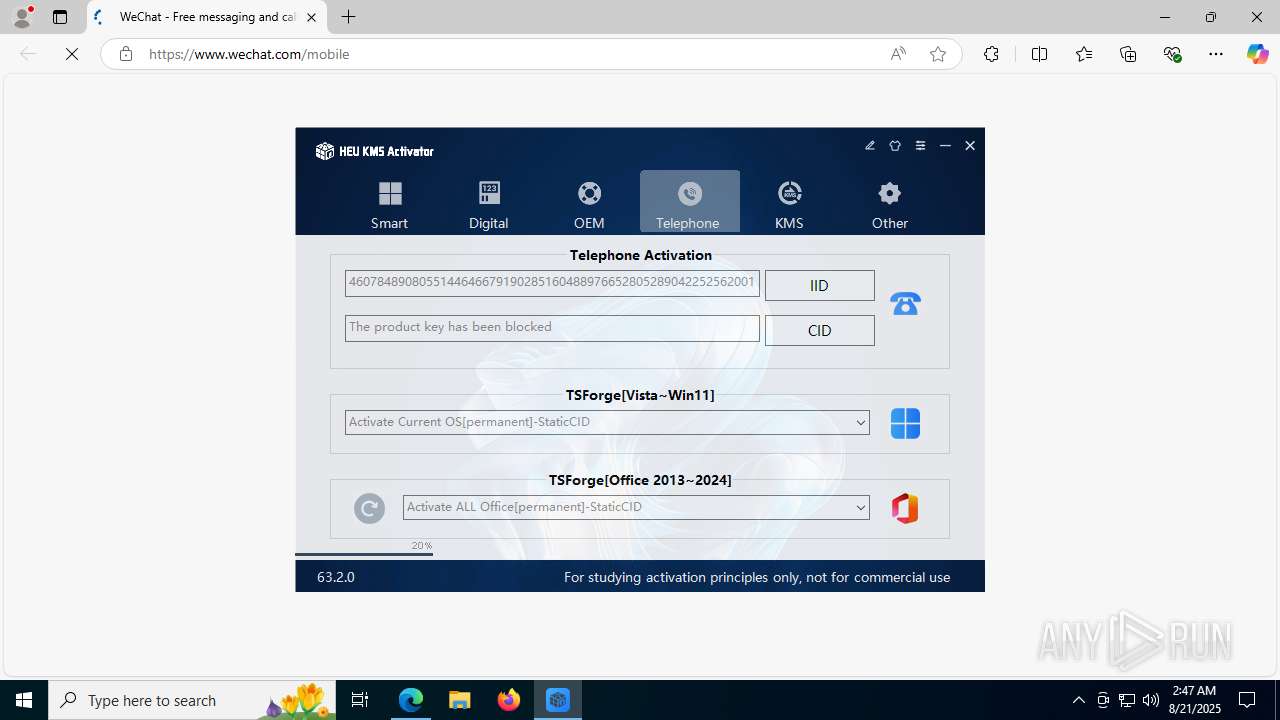Open the Smart activation tab
This screenshot has width=1280, height=720.
coord(389,203)
